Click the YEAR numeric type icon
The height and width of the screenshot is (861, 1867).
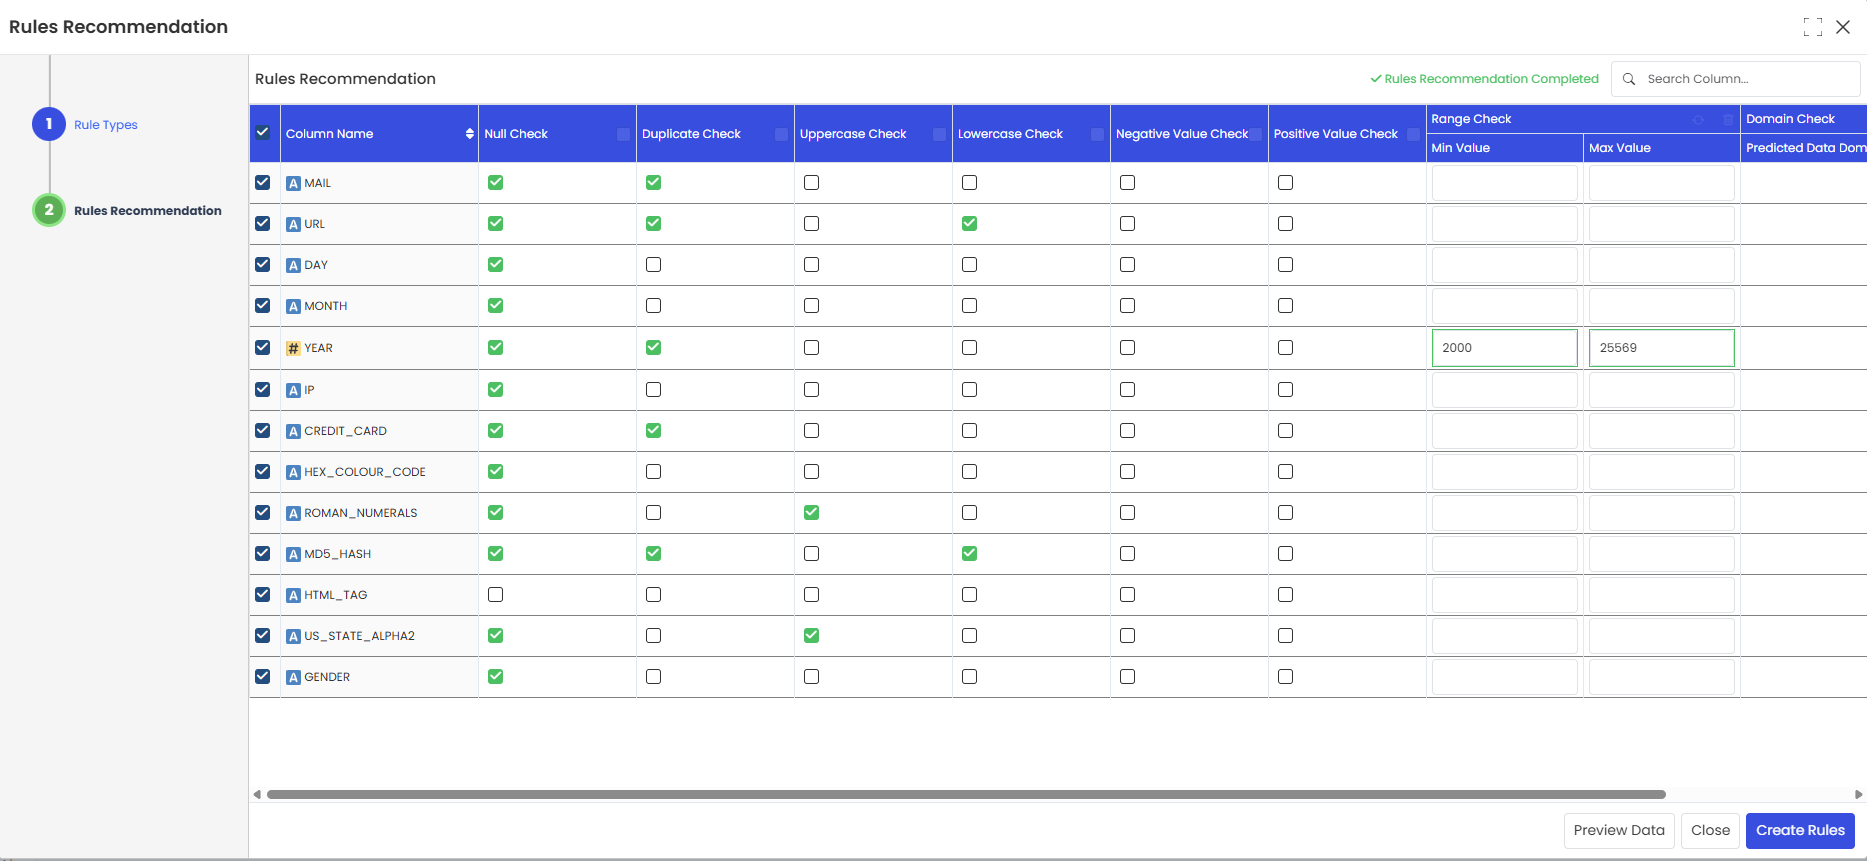tap(294, 348)
